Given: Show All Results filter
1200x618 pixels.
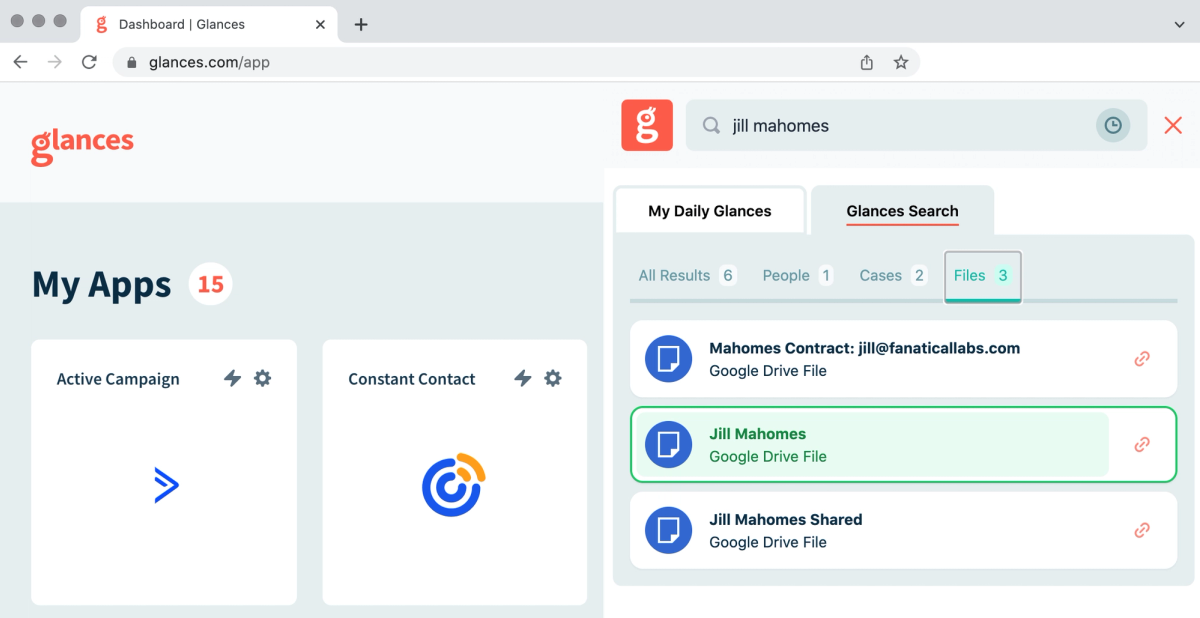Looking at the screenshot, I should (x=687, y=275).
